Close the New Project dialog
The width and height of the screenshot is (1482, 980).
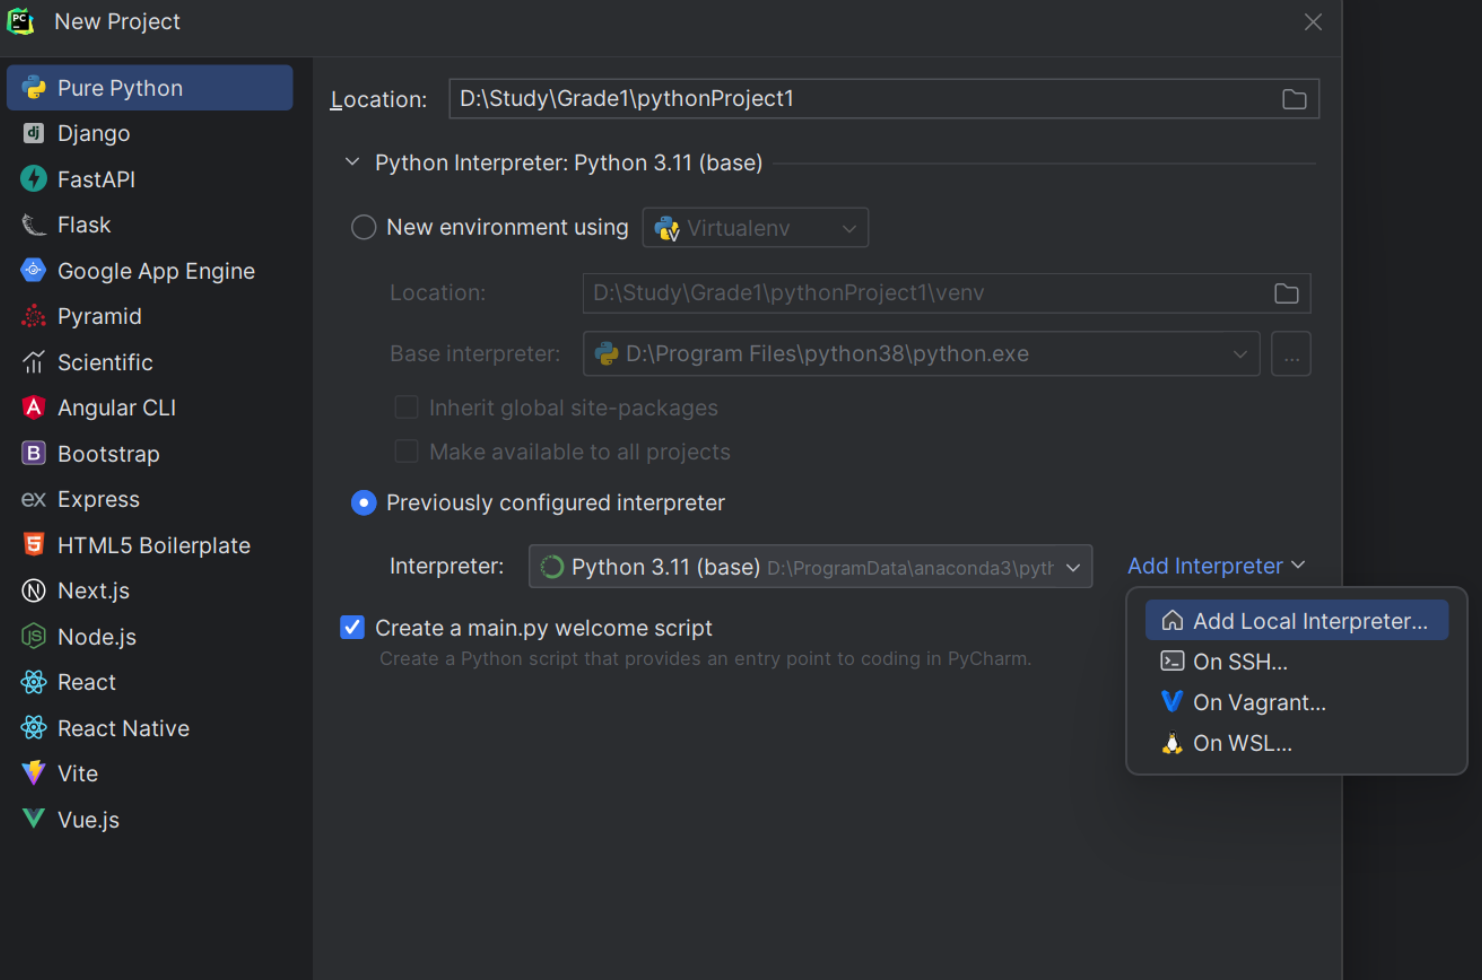tap(1313, 22)
